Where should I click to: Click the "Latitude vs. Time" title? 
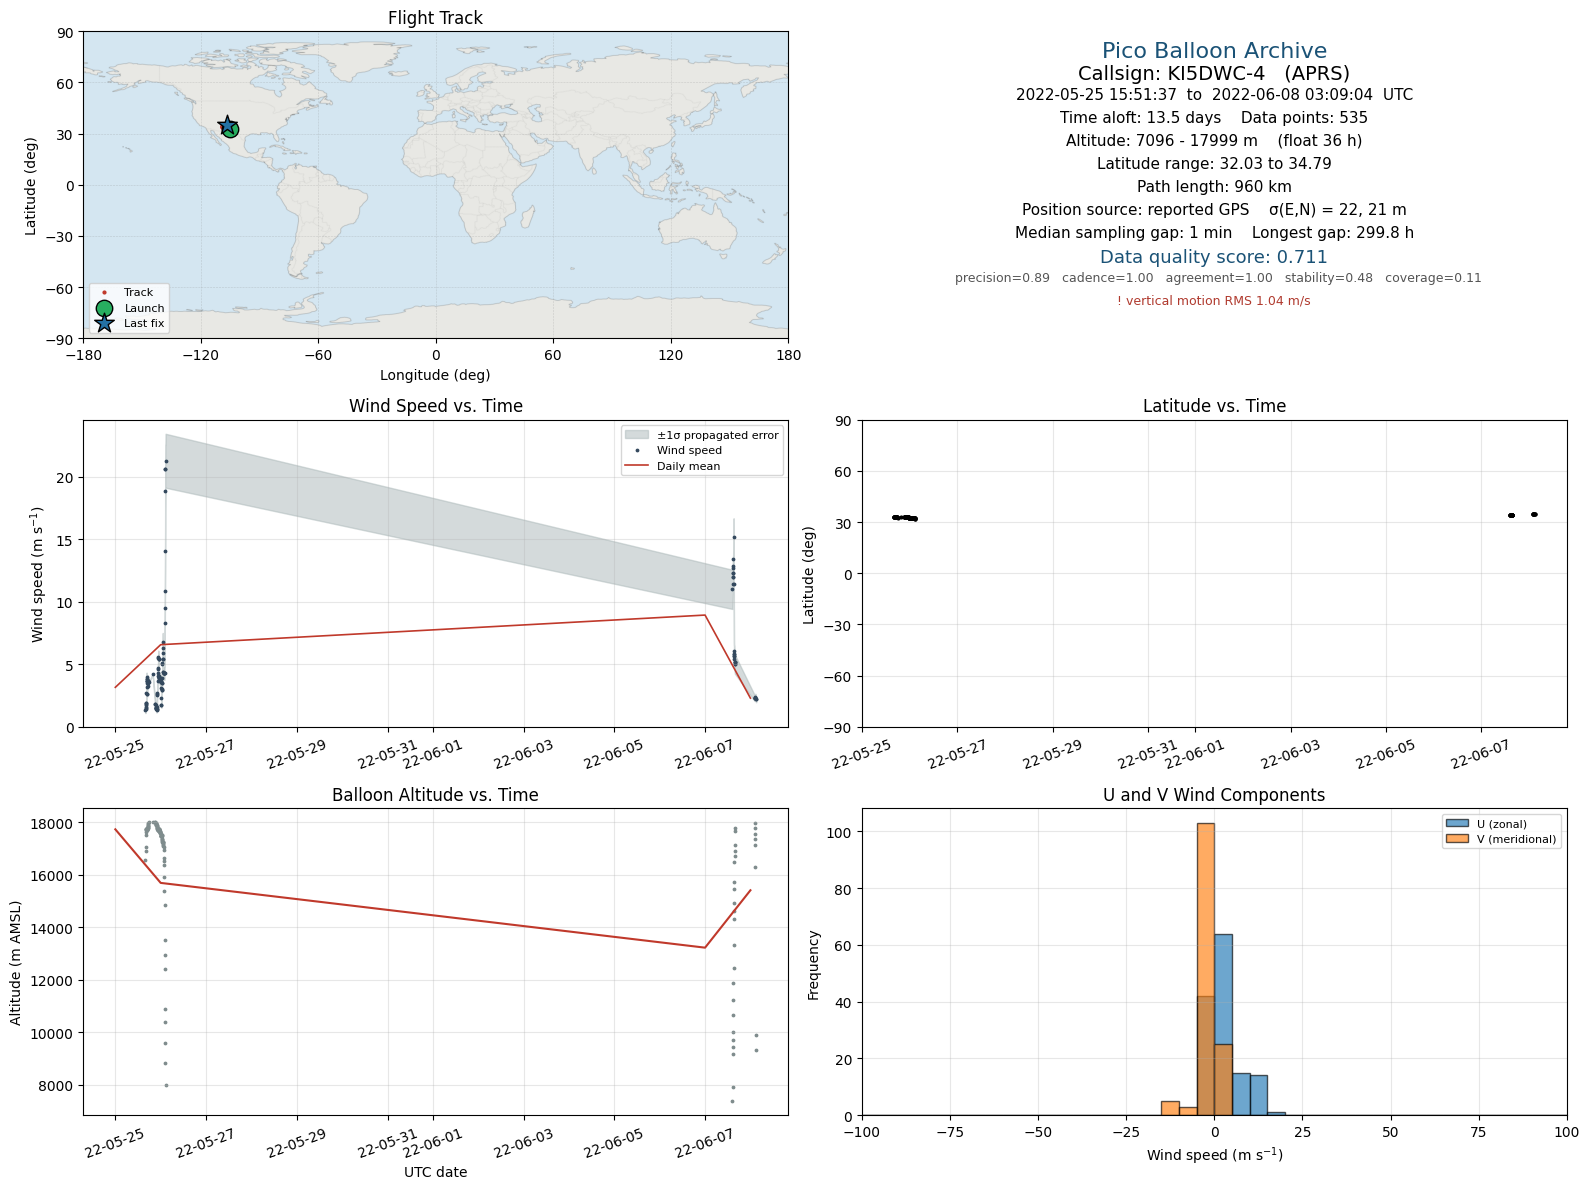[x=1214, y=406]
